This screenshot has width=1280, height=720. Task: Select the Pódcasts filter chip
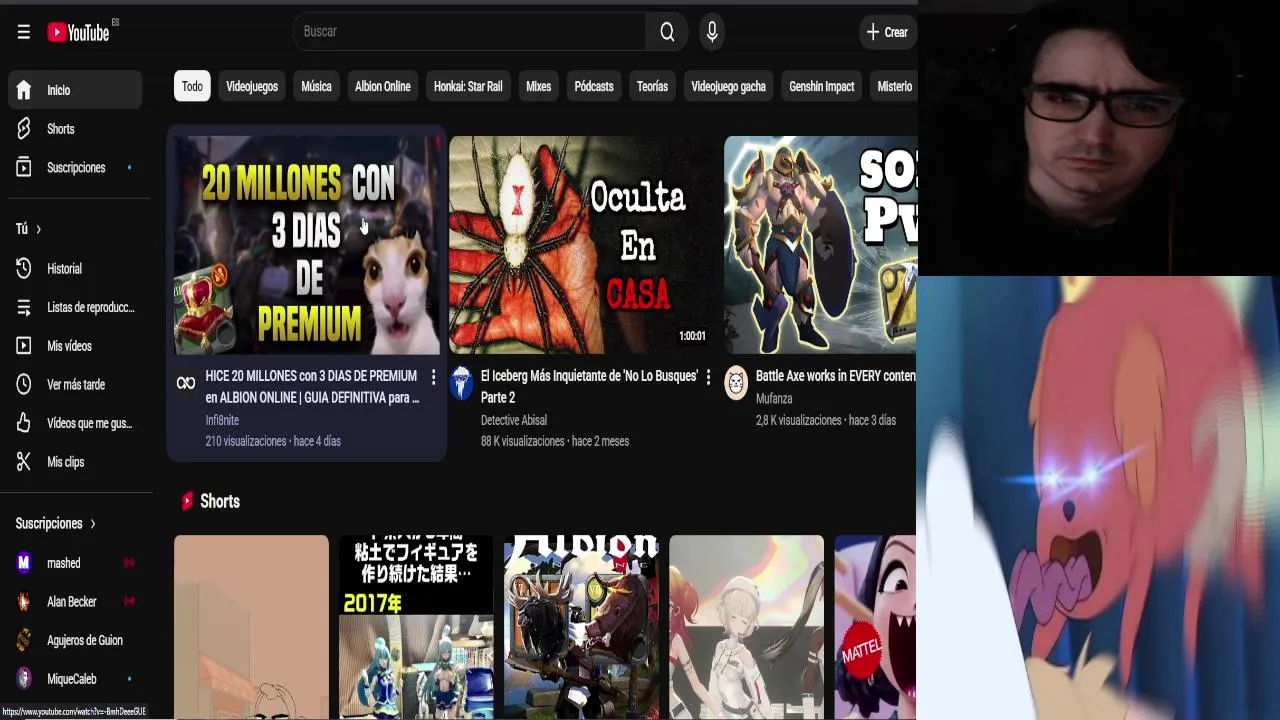coord(594,86)
